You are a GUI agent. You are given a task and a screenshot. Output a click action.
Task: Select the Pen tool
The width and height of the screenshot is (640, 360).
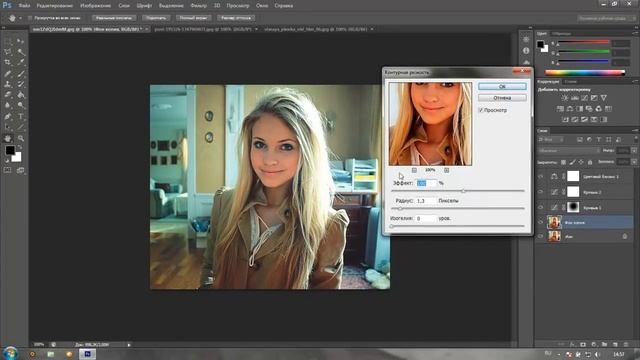(x=8, y=116)
